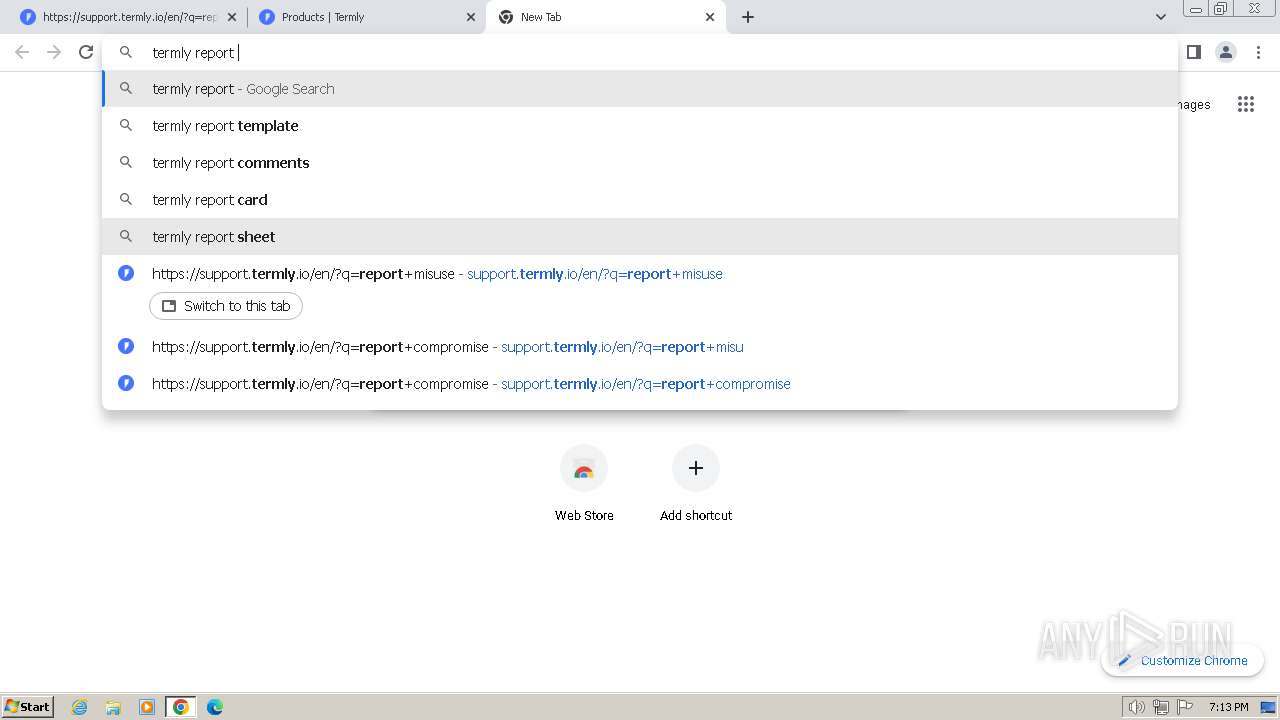The width and height of the screenshot is (1280, 720).
Task: Click the Termly favicon of report+misuse suggestion
Action: pos(126,273)
